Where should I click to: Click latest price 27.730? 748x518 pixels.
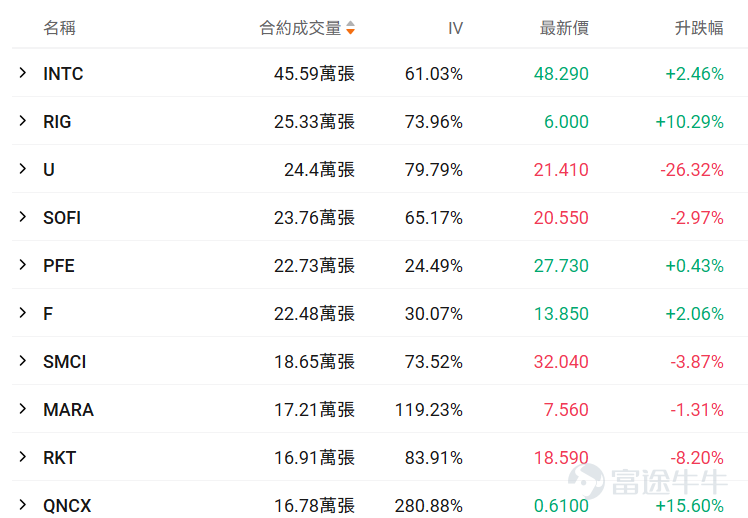coord(561,266)
